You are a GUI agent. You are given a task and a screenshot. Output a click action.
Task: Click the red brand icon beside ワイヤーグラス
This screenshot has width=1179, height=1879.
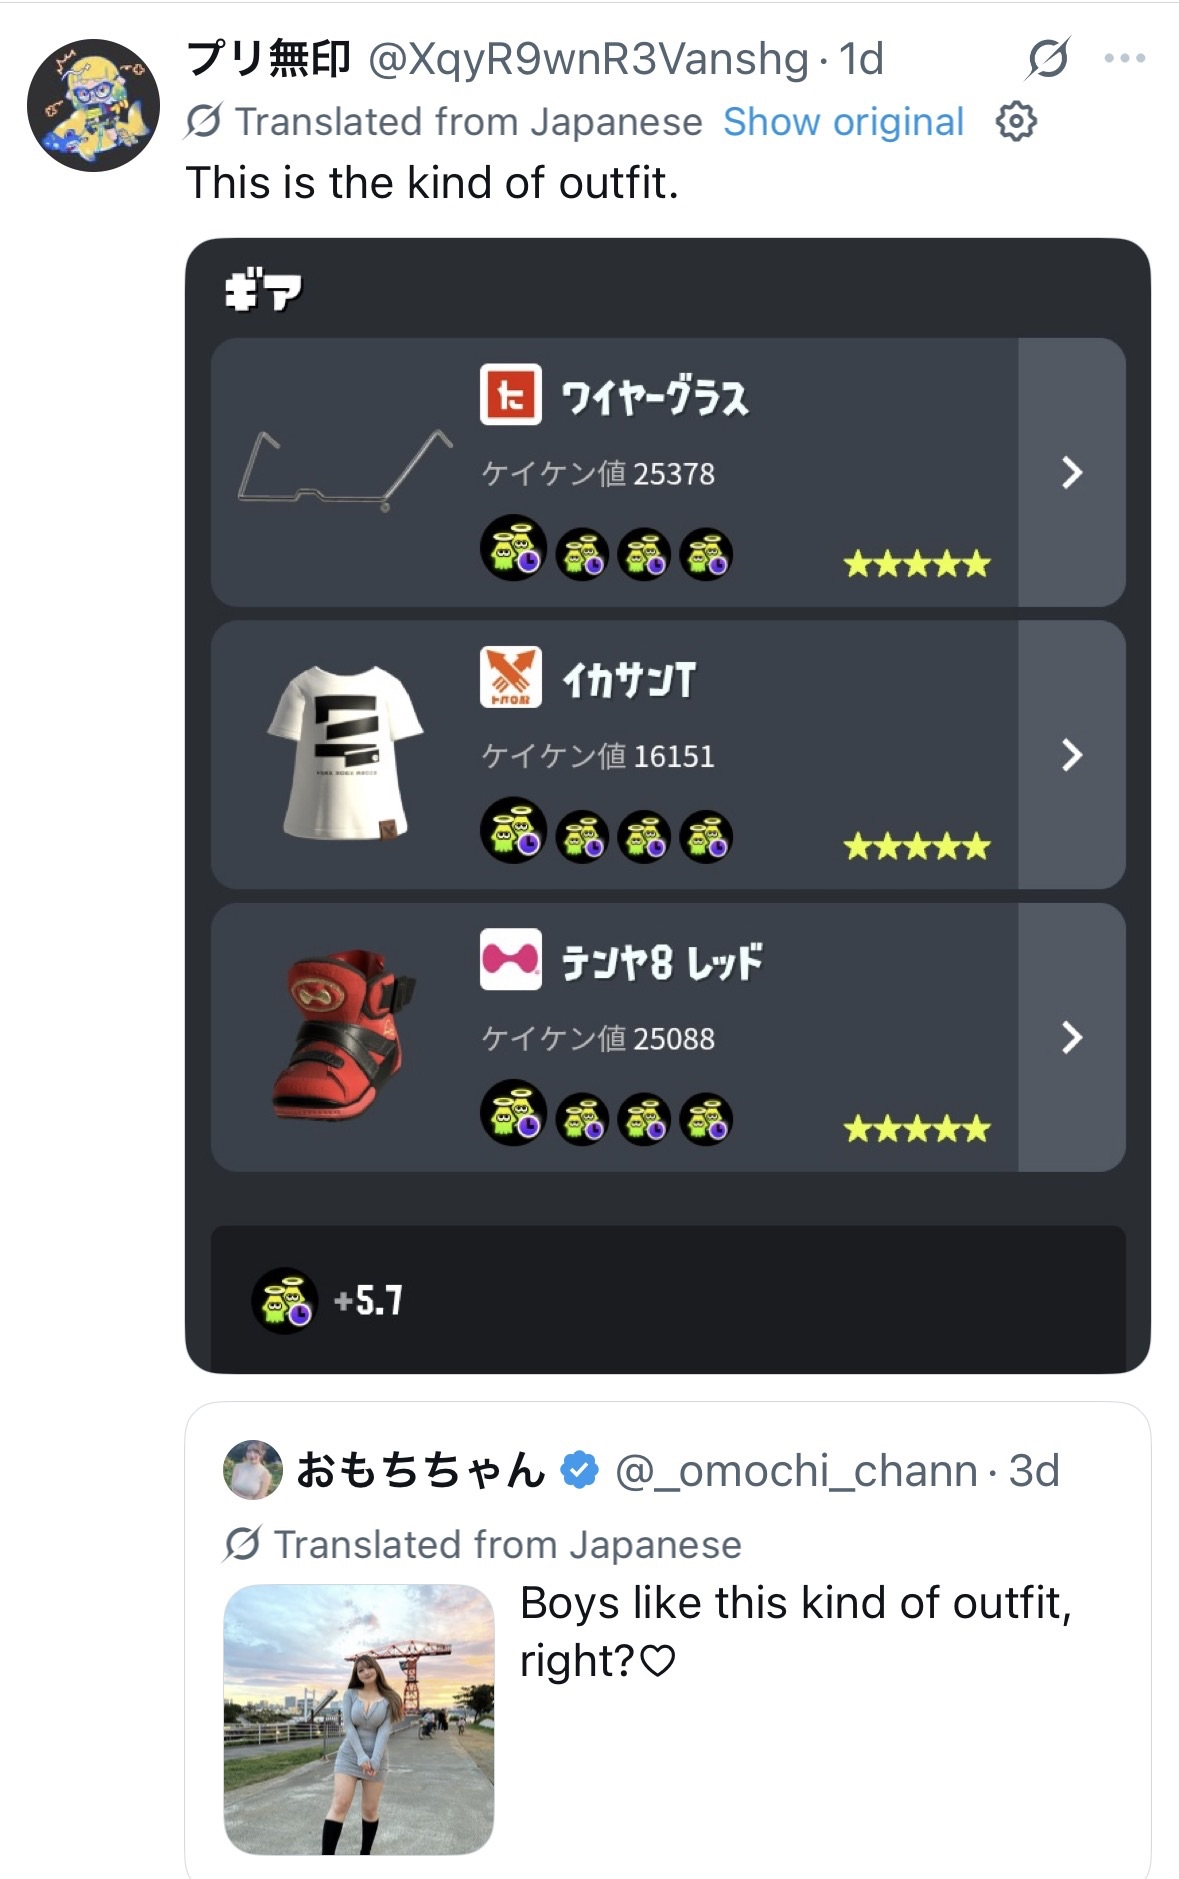coord(511,395)
